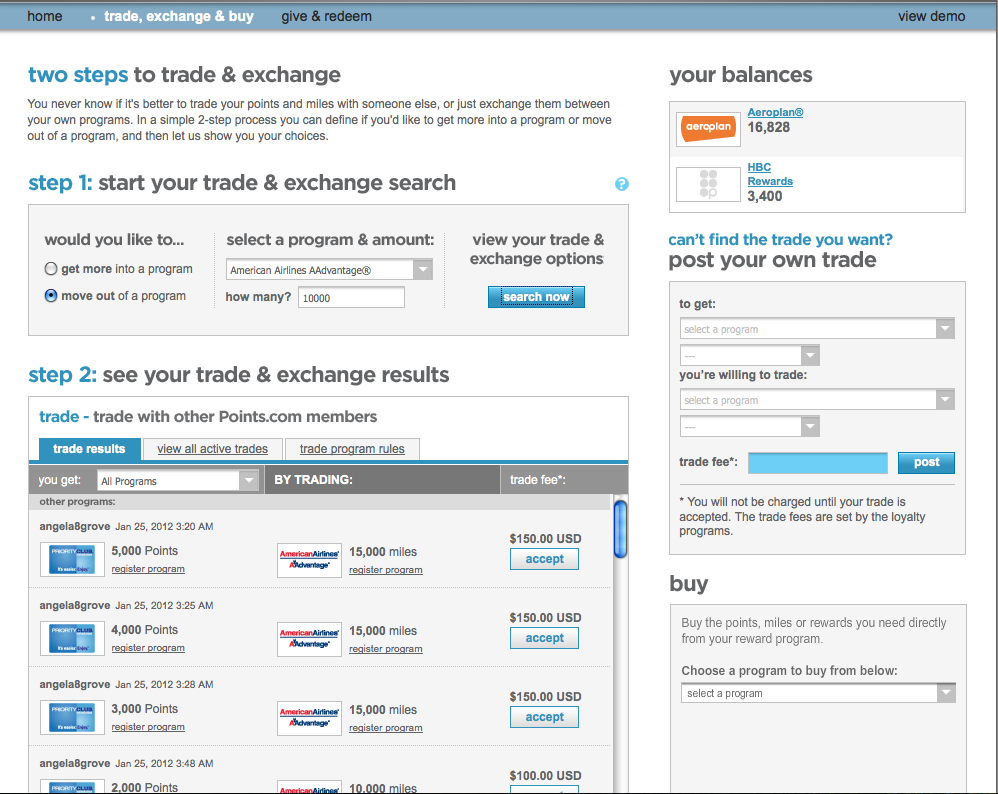998x794 pixels.
Task: Open the American Airlines AAdvantage program dropdown
Action: click(329, 270)
